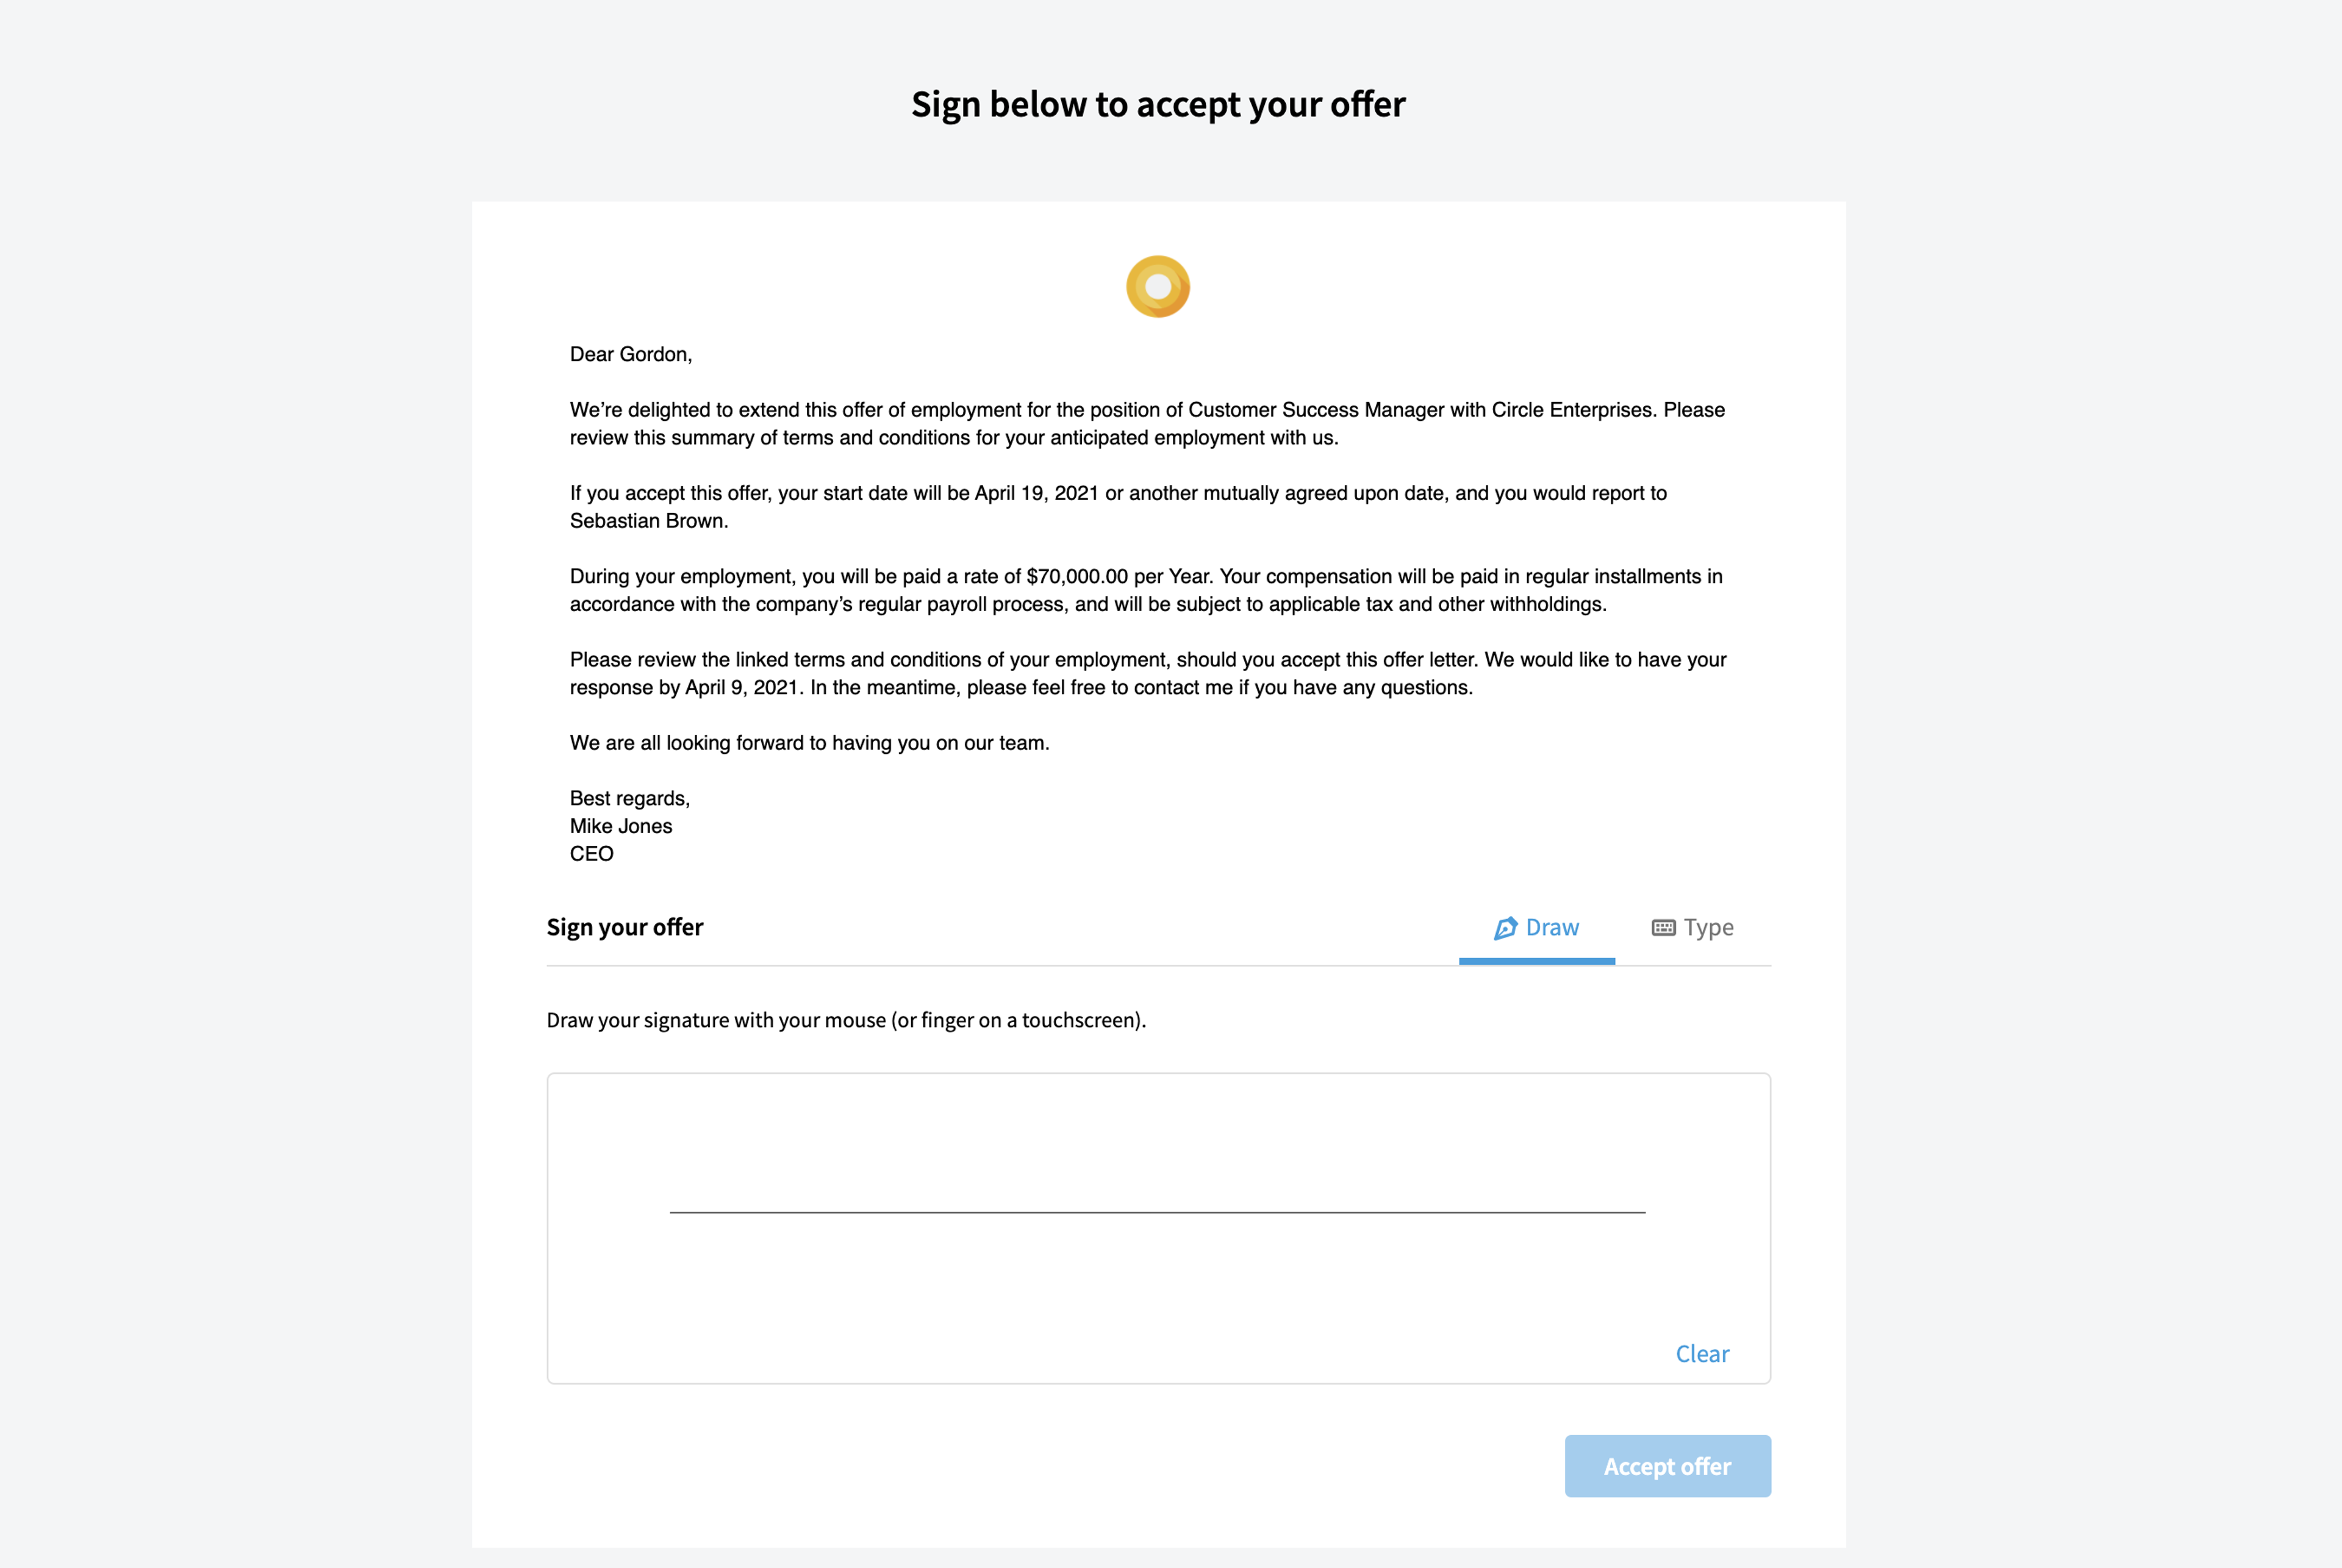This screenshot has width=2342, height=1568.
Task: Click the 'looking forward to having you' sentence
Action: 809,743
